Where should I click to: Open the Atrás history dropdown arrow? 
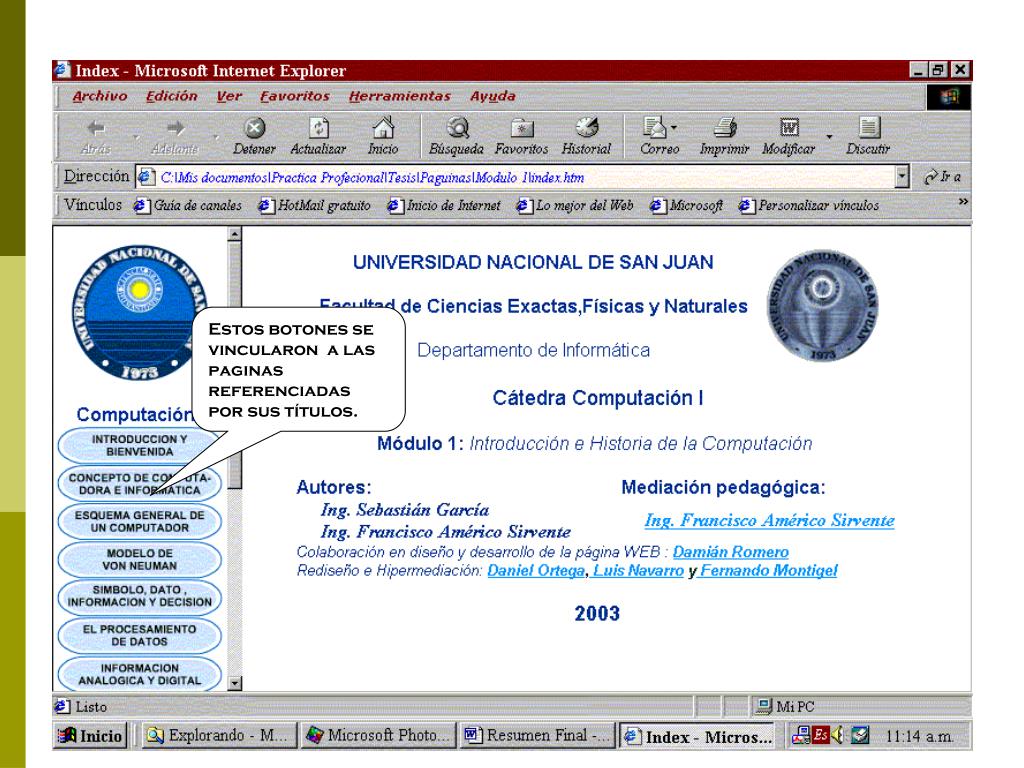136,137
